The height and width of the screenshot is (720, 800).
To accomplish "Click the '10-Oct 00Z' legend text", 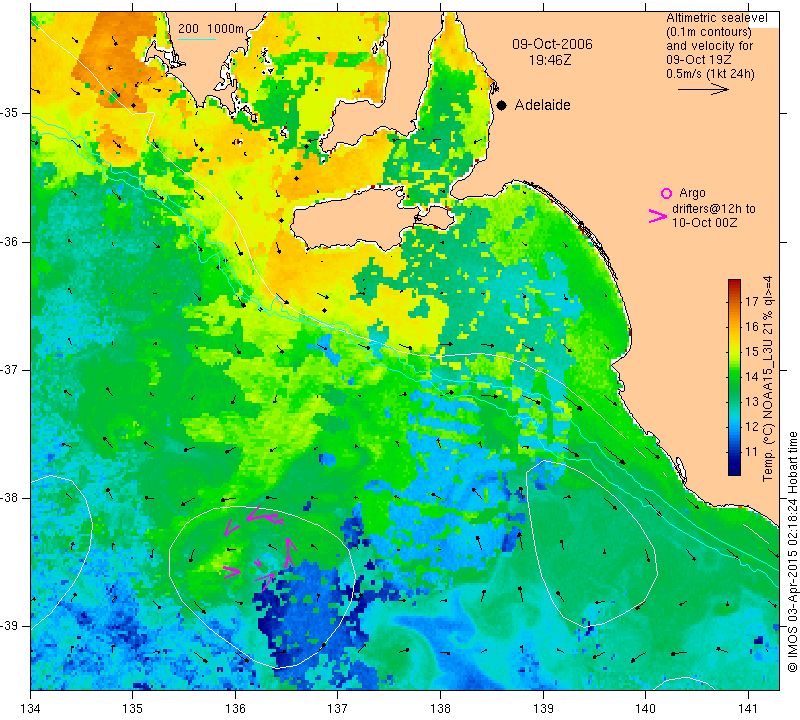I will tap(704, 222).
